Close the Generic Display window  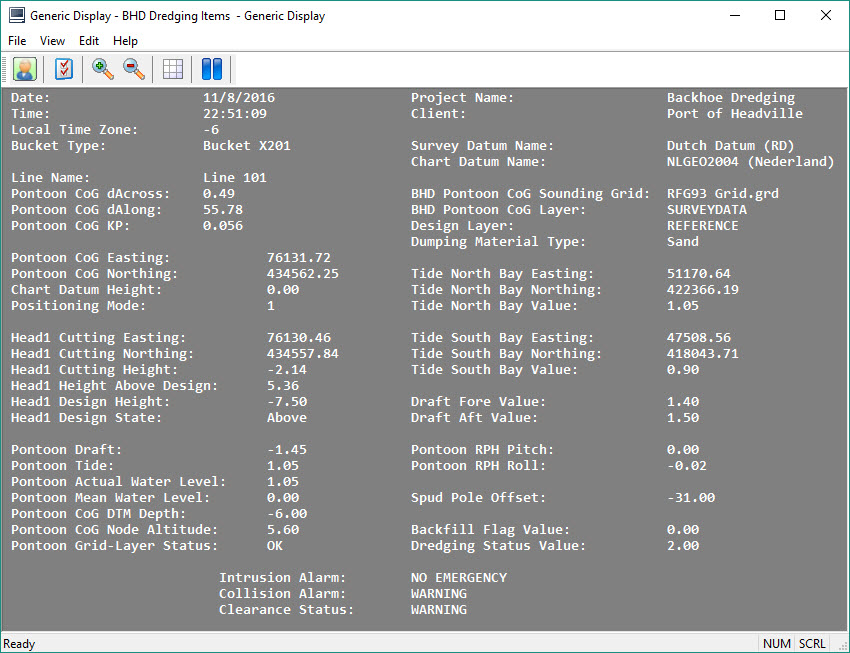coord(825,16)
